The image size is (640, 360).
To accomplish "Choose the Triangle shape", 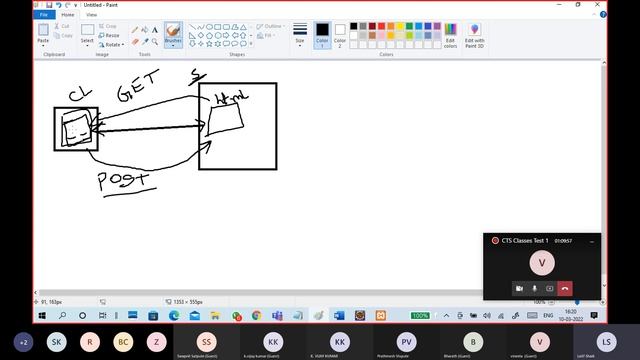I will click(244, 27).
